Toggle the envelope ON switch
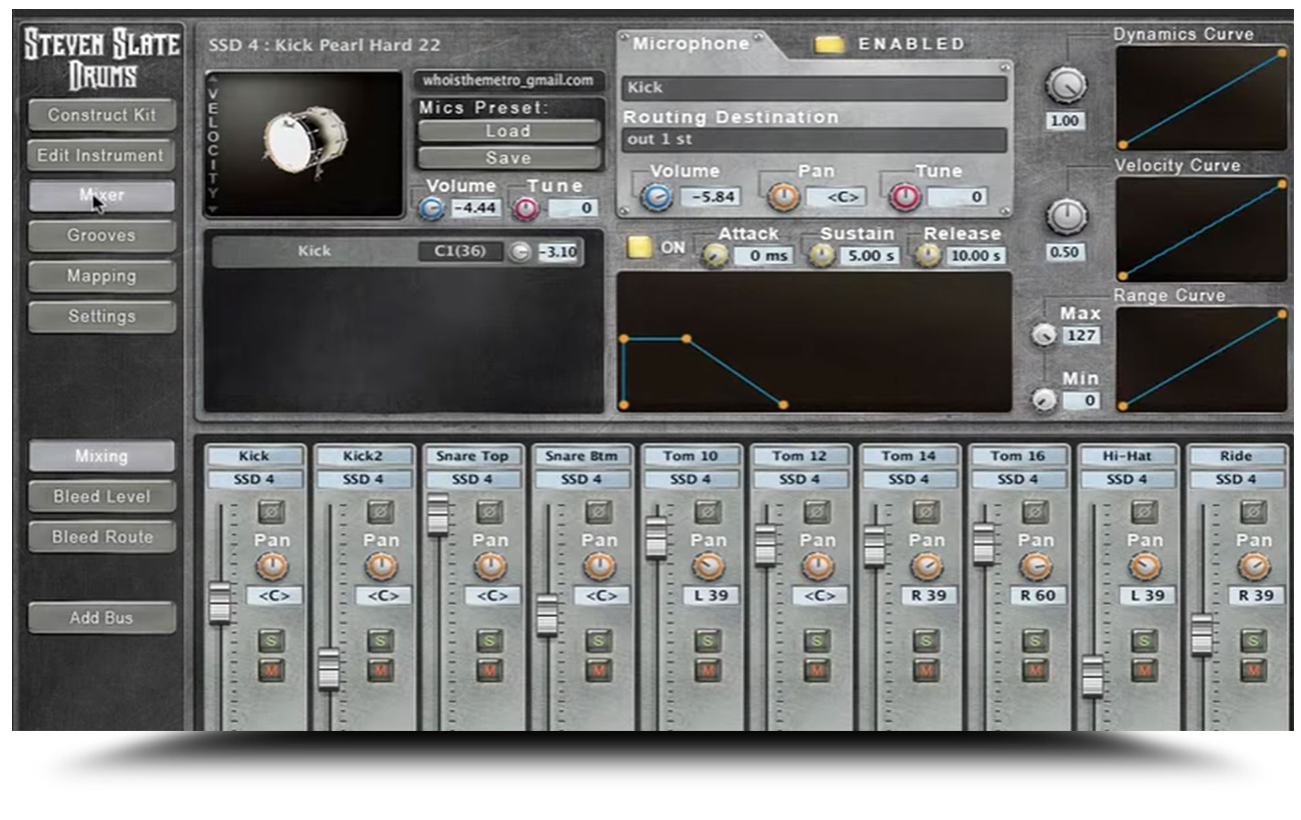Screen dimensions: 1301x820 pyautogui.click(x=639, y=247)
